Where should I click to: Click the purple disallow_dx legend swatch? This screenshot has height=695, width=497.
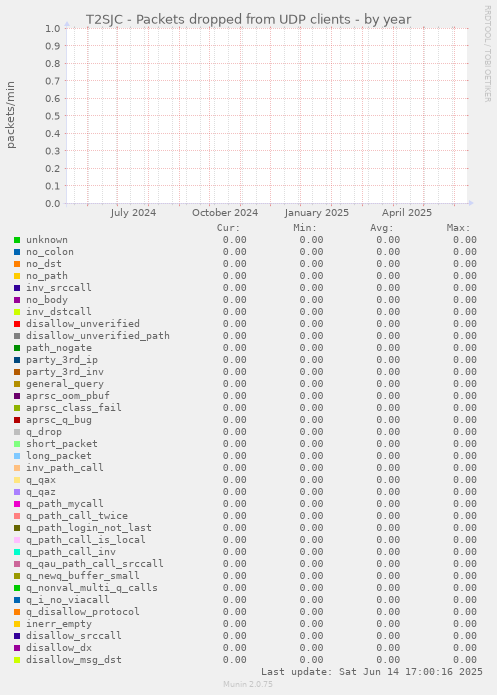click(x=17, y=648)
